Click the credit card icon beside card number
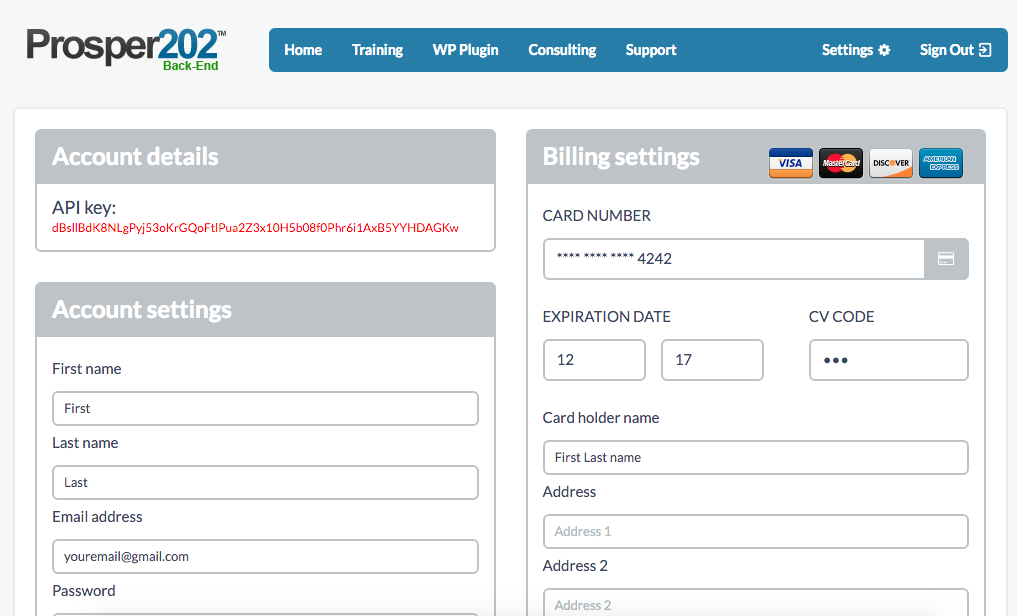This screenshot has height=616, width=1017. 946,259
